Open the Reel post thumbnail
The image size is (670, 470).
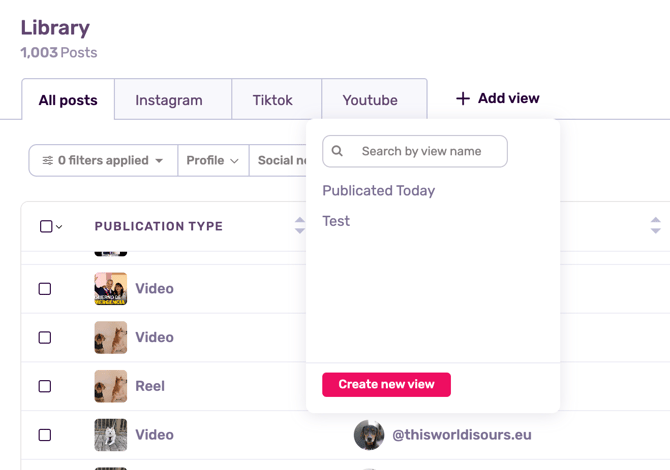point(111,386)
